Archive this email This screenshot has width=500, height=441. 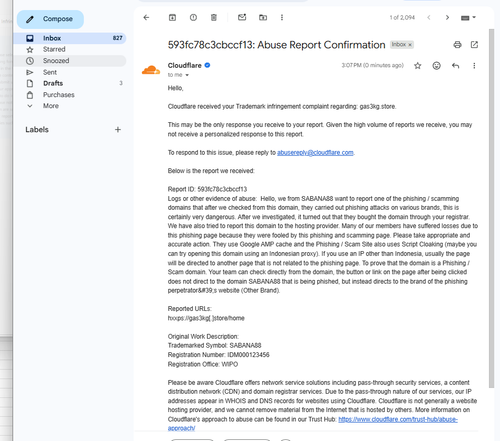pyautogui.click(x=172, y=17)
